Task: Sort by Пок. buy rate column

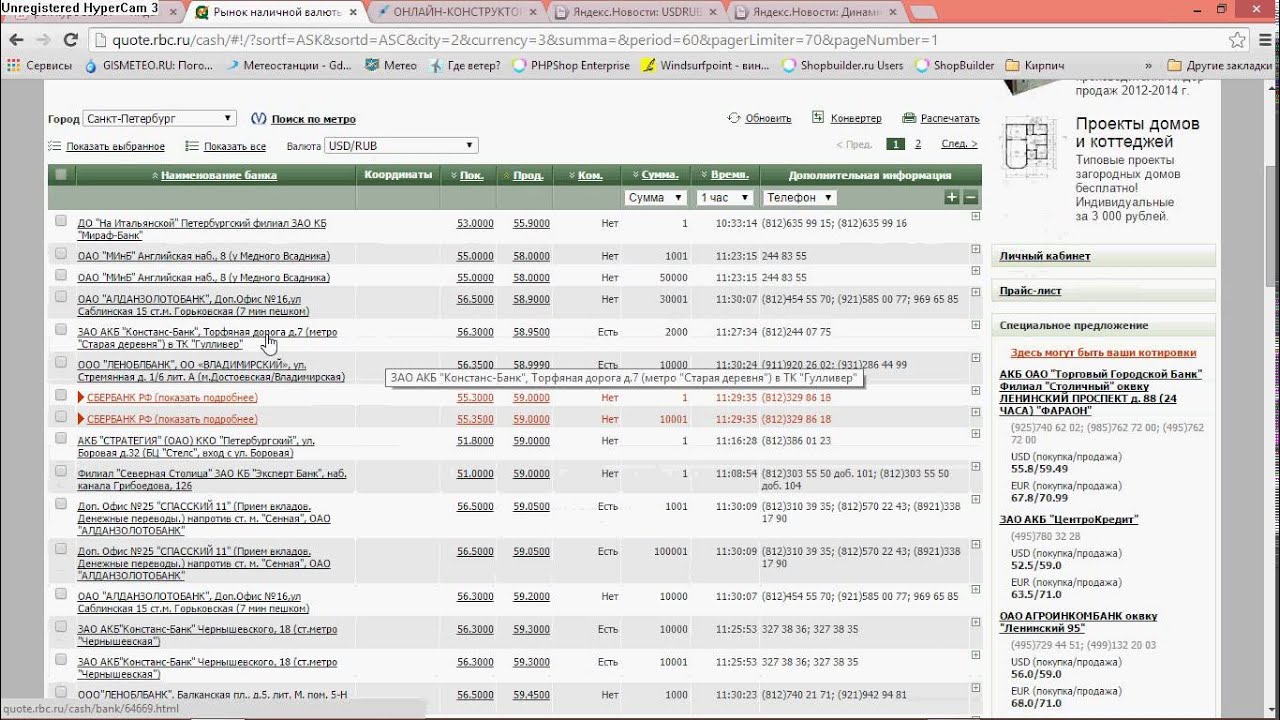Action: pyautogui.click(x=471, y=175)
